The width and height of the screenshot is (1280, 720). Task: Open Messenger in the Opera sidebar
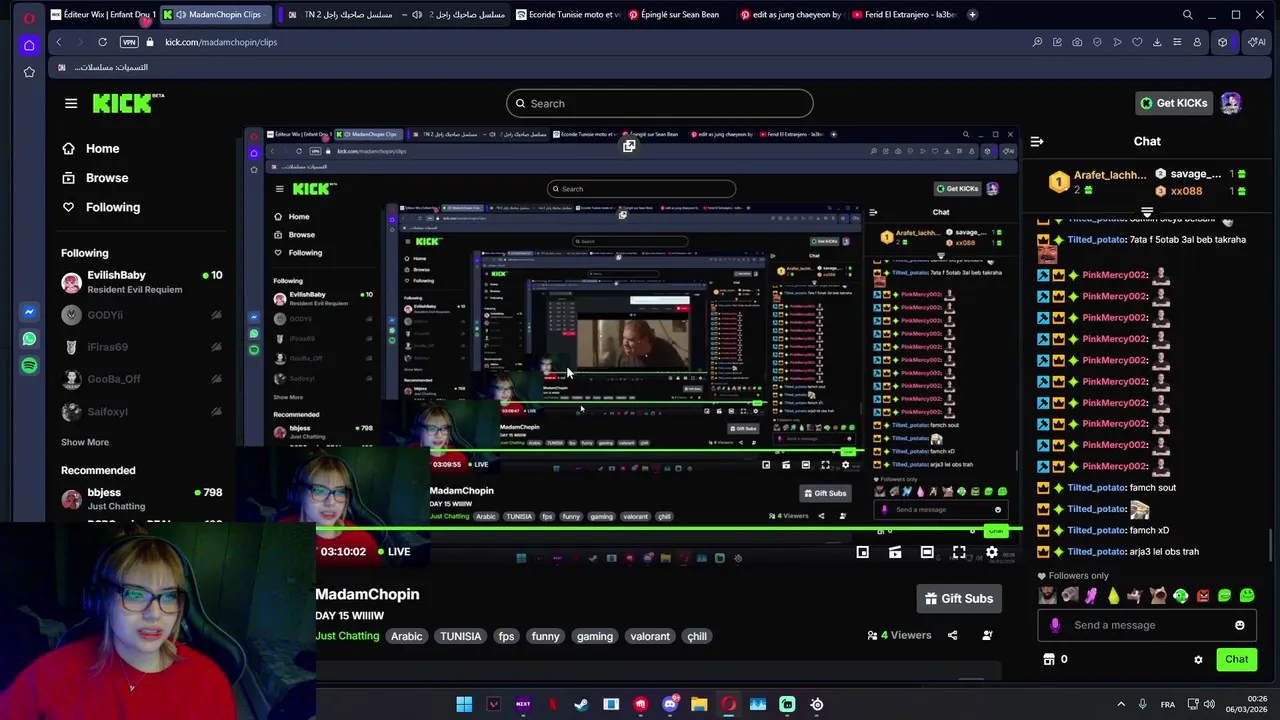[x=29, y=313]
